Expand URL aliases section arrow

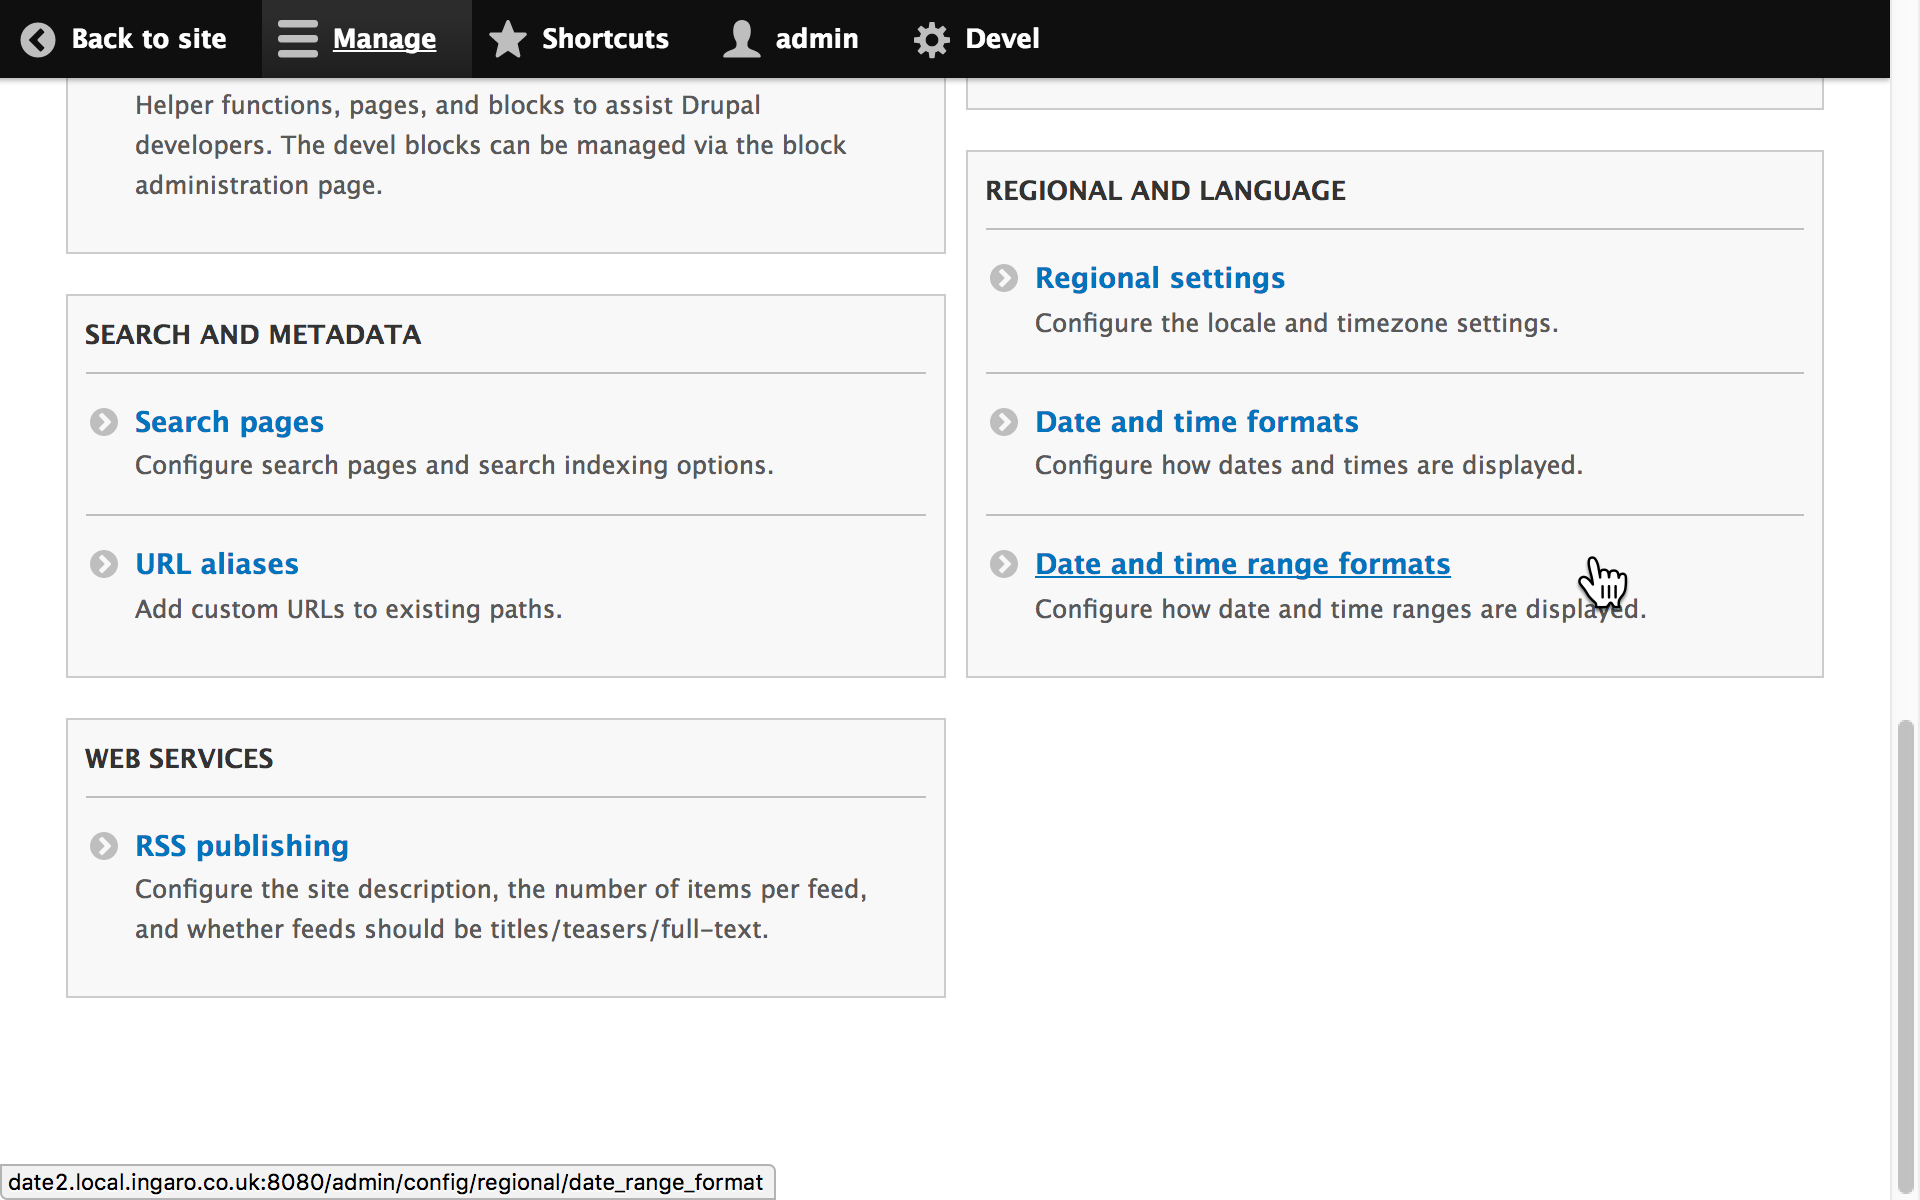(x=104, y=563)
